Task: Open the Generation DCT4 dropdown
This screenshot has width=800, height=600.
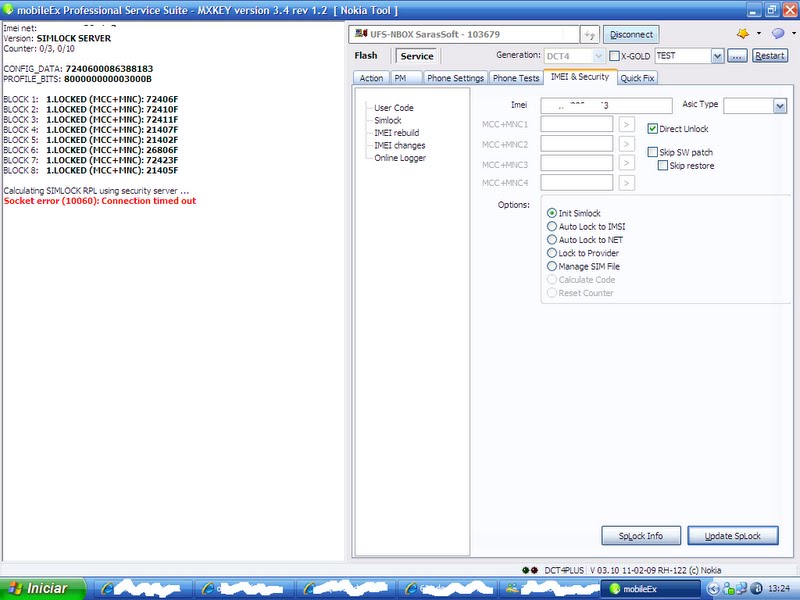Action: 598,56
